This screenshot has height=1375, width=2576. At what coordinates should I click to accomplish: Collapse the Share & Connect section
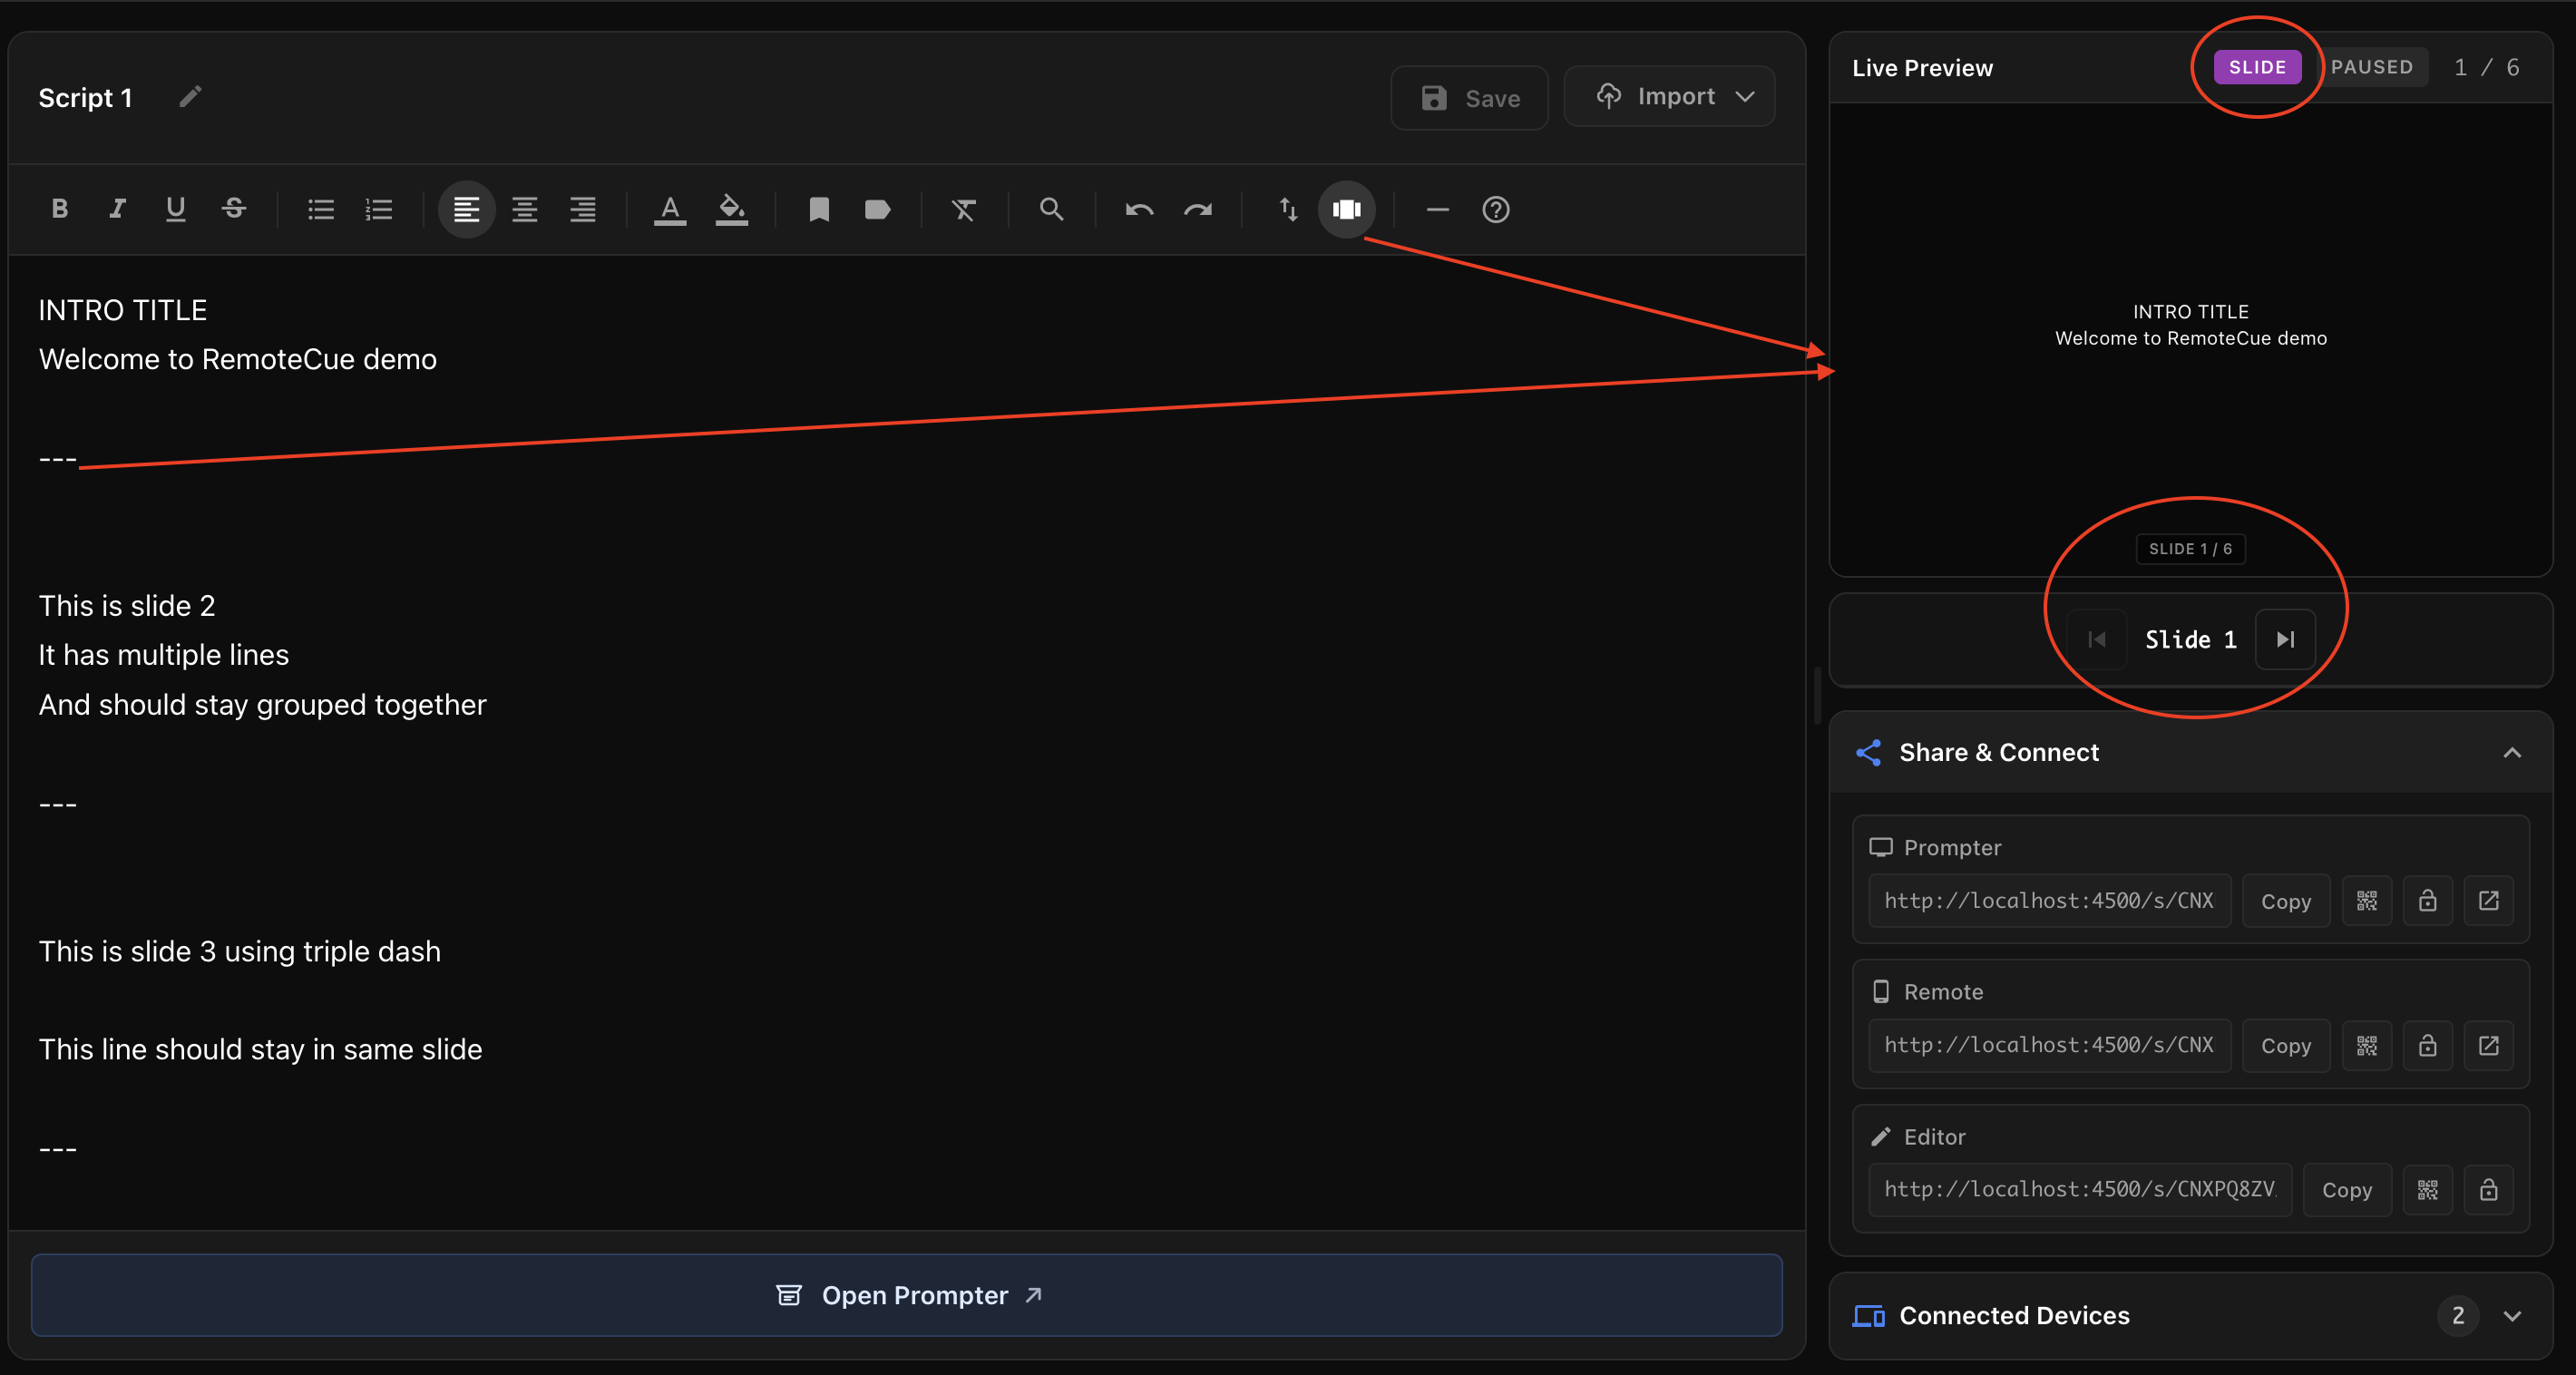[x=2511, y=753]
